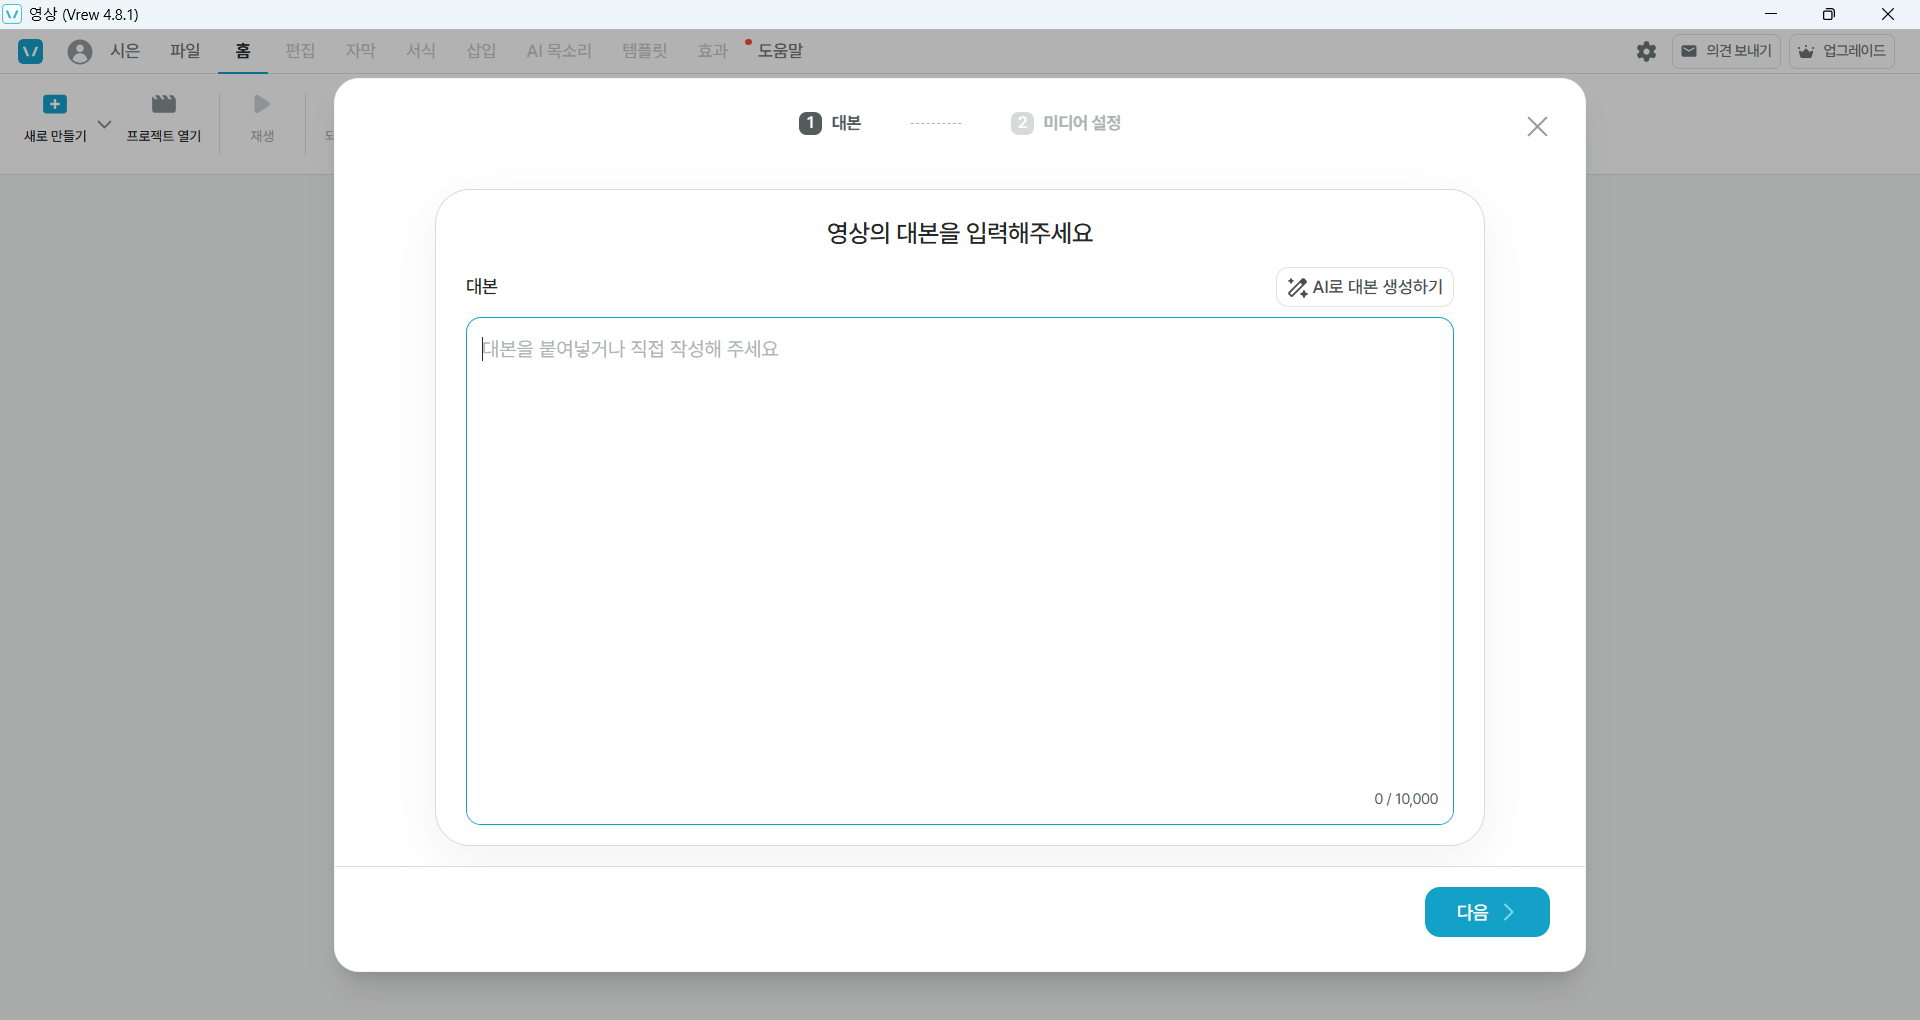Open the AI 목소리 menu tab
This screenshot has height=1020, width=1920.
(559, 51)
